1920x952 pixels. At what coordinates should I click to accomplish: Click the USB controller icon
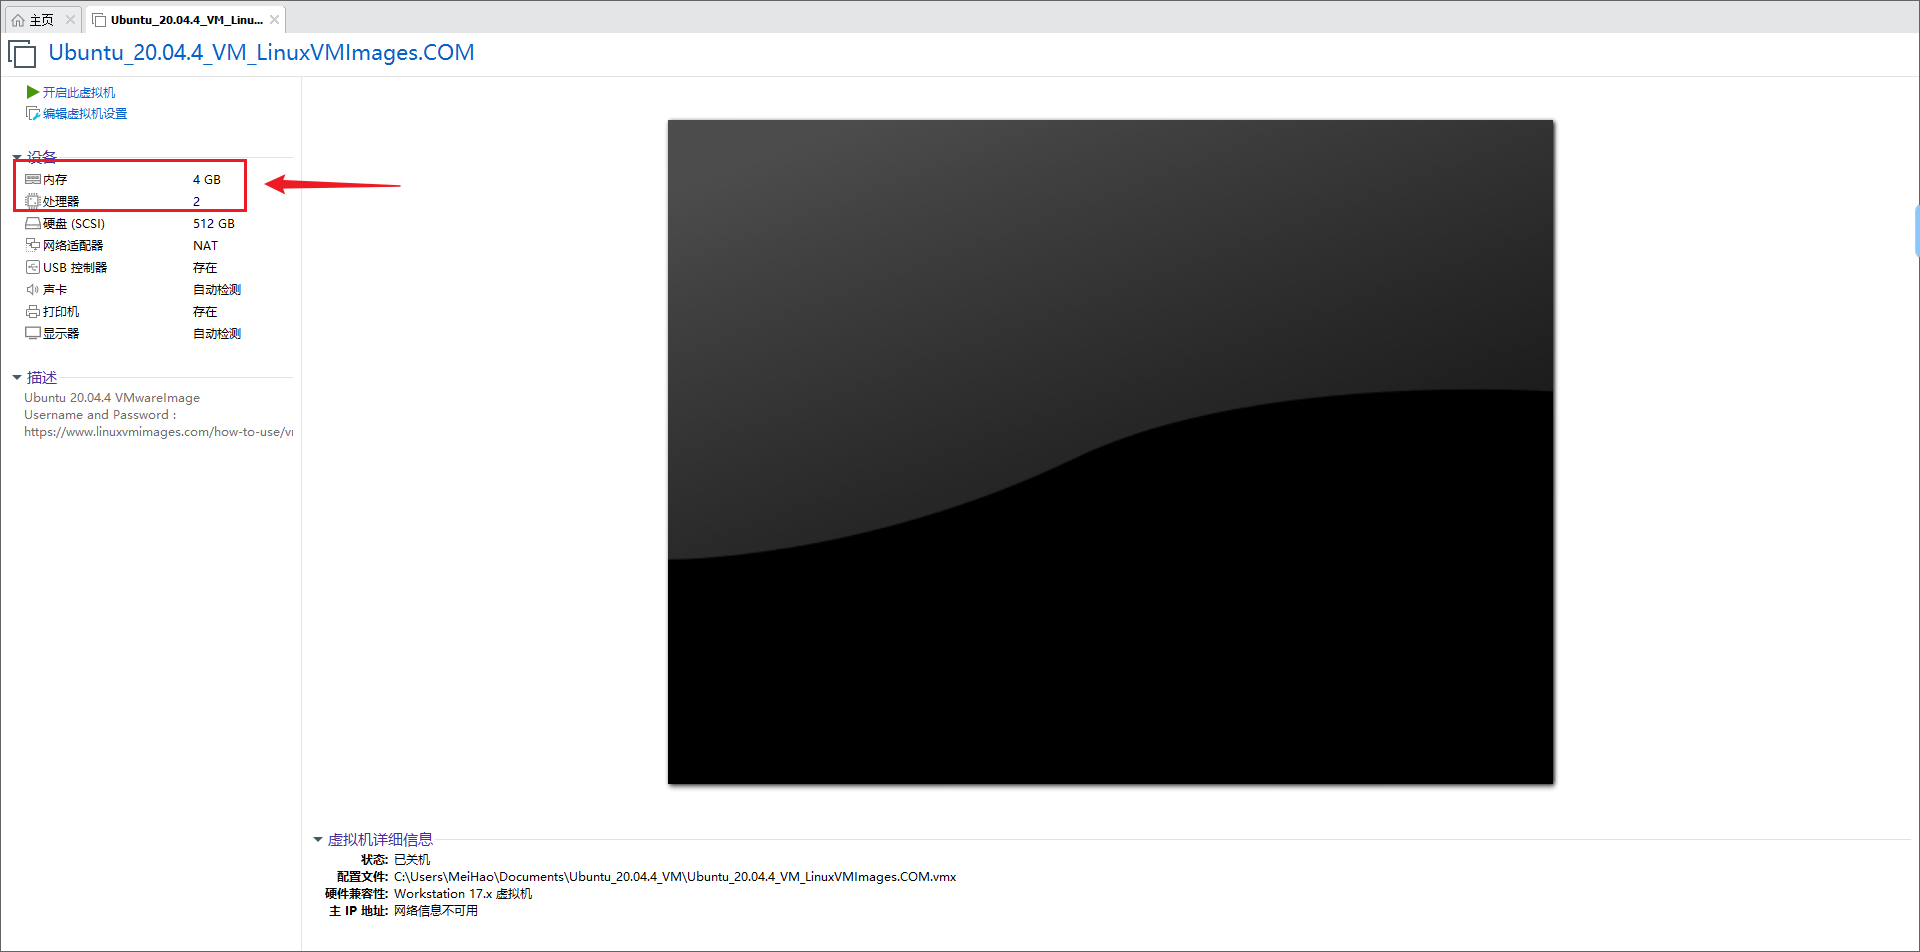click(x=32, y=268)
